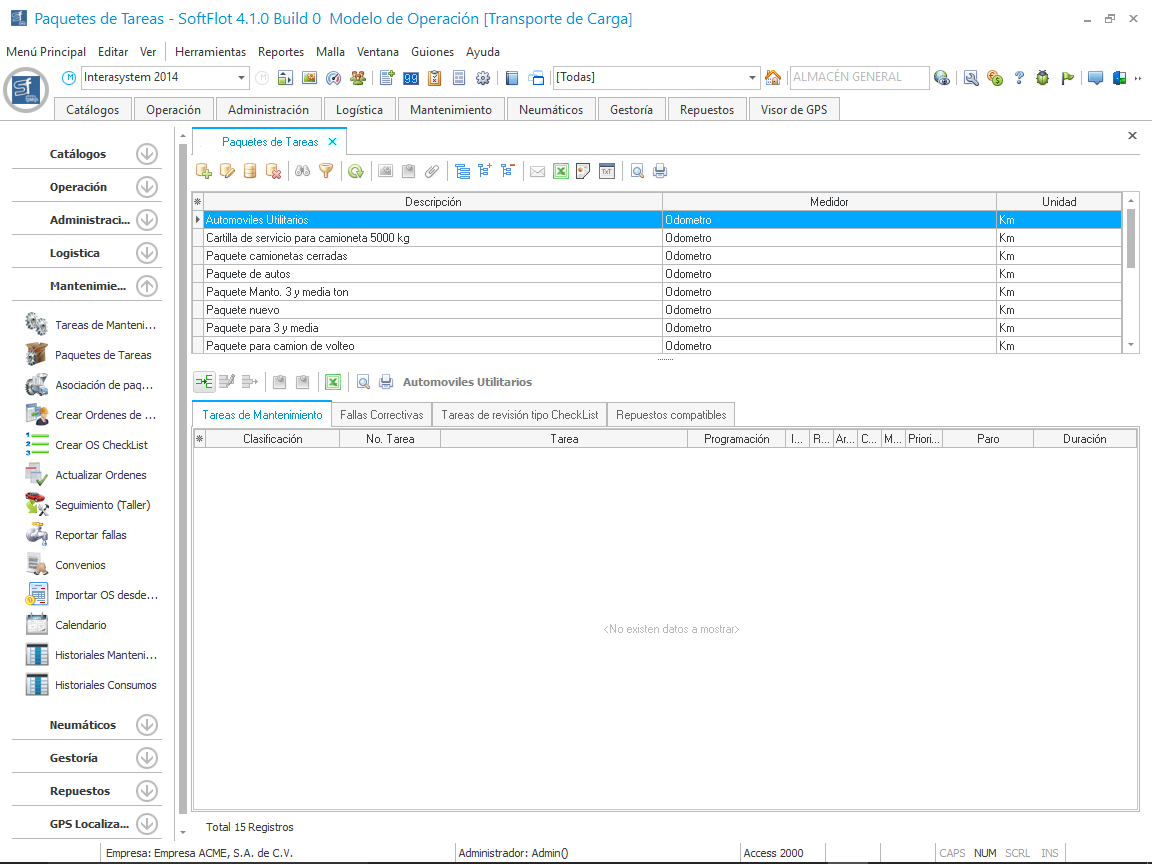Click the filter funnel icon

pyautogui.click(x=326, y=171)
